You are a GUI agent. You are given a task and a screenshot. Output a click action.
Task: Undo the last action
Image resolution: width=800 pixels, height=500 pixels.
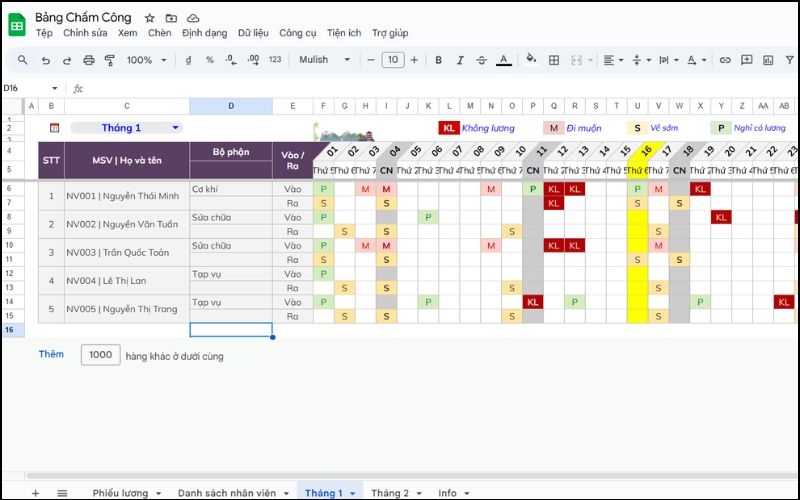46,60
